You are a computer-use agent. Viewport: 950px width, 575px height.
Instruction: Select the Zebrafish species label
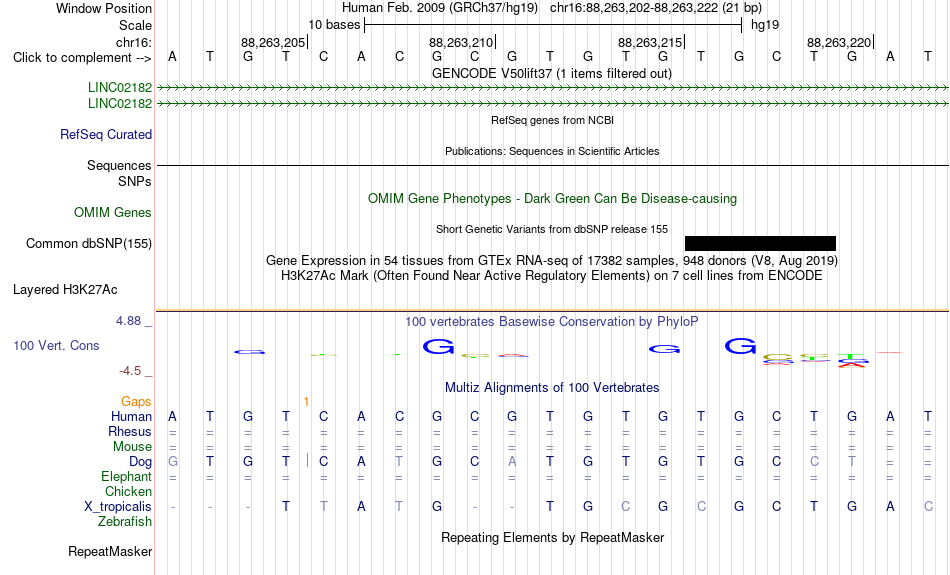pyautogui.click(x=125, y=521)
